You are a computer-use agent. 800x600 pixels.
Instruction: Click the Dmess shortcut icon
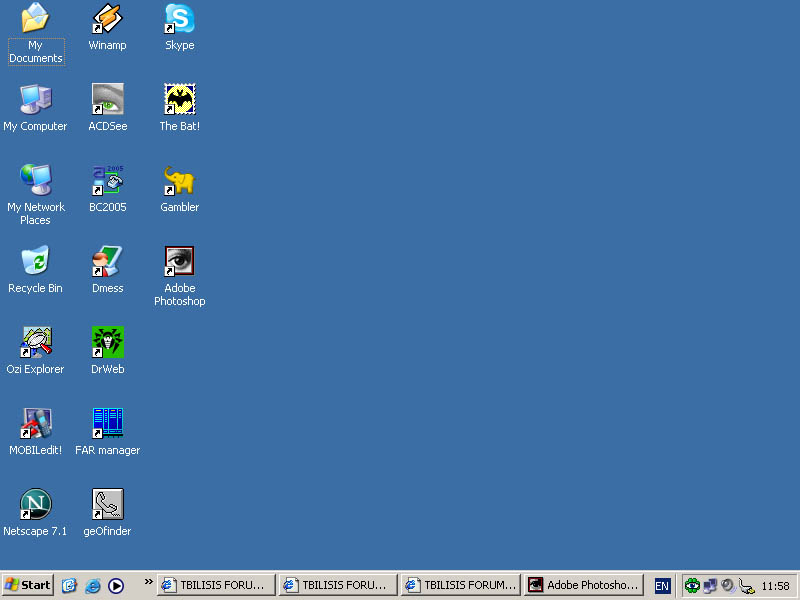[107, 270]
